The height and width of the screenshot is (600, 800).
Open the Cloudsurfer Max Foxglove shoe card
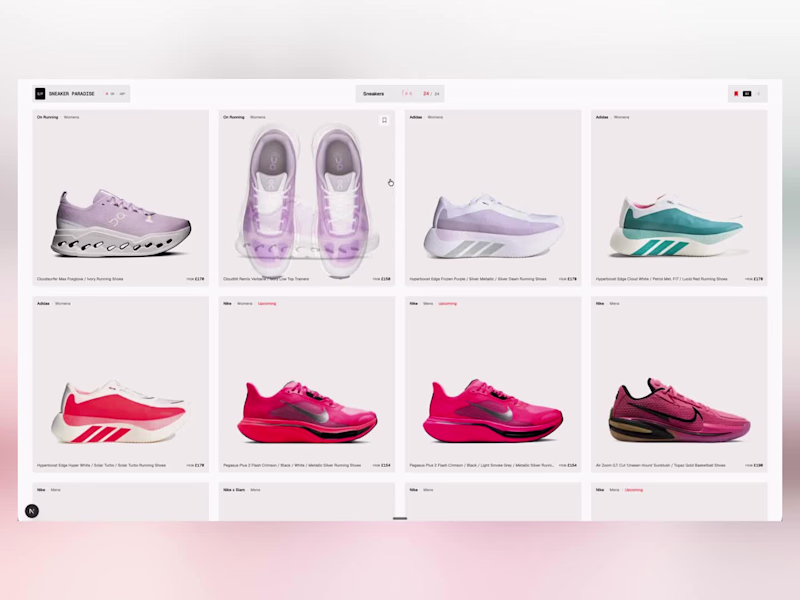point(121,198)
